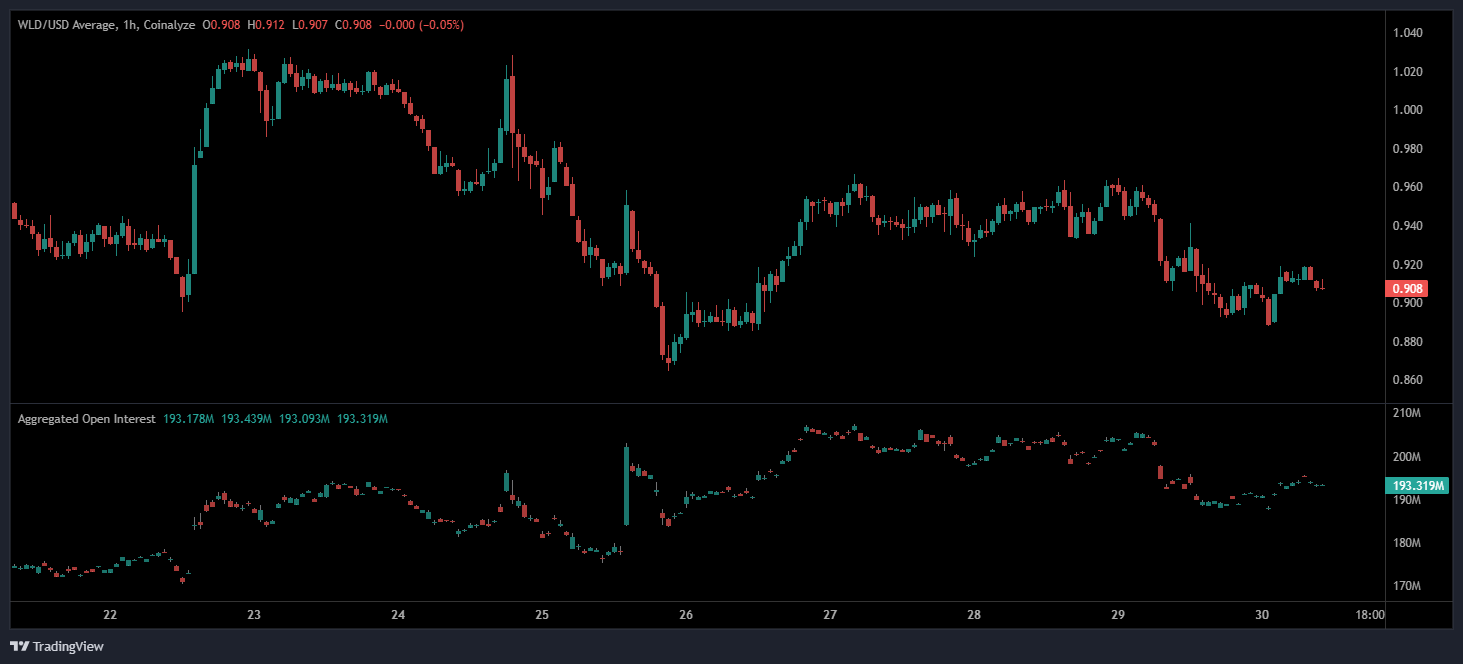Click date 28 on the time axis
Image resolution: width=1463 pixels, height=664 pixels.
[974, 615]
